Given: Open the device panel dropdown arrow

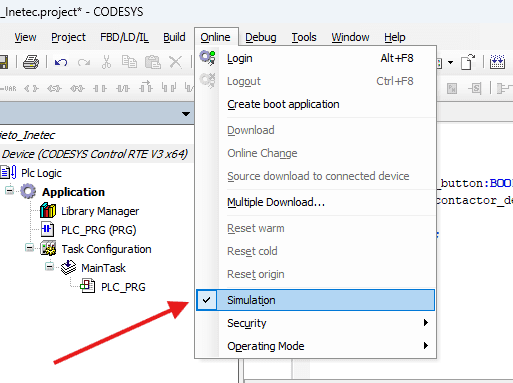Looking at the screenshot, I should pyautogui.click(x=186, y=114).
